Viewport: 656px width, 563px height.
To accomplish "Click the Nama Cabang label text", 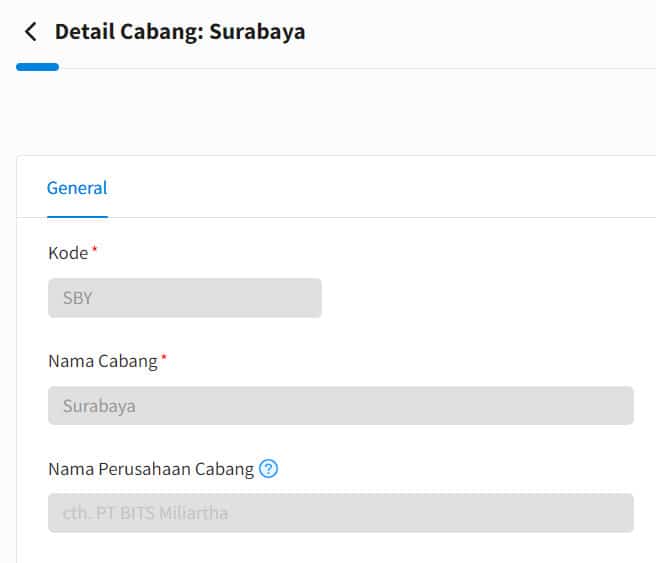I will point(103,361).
